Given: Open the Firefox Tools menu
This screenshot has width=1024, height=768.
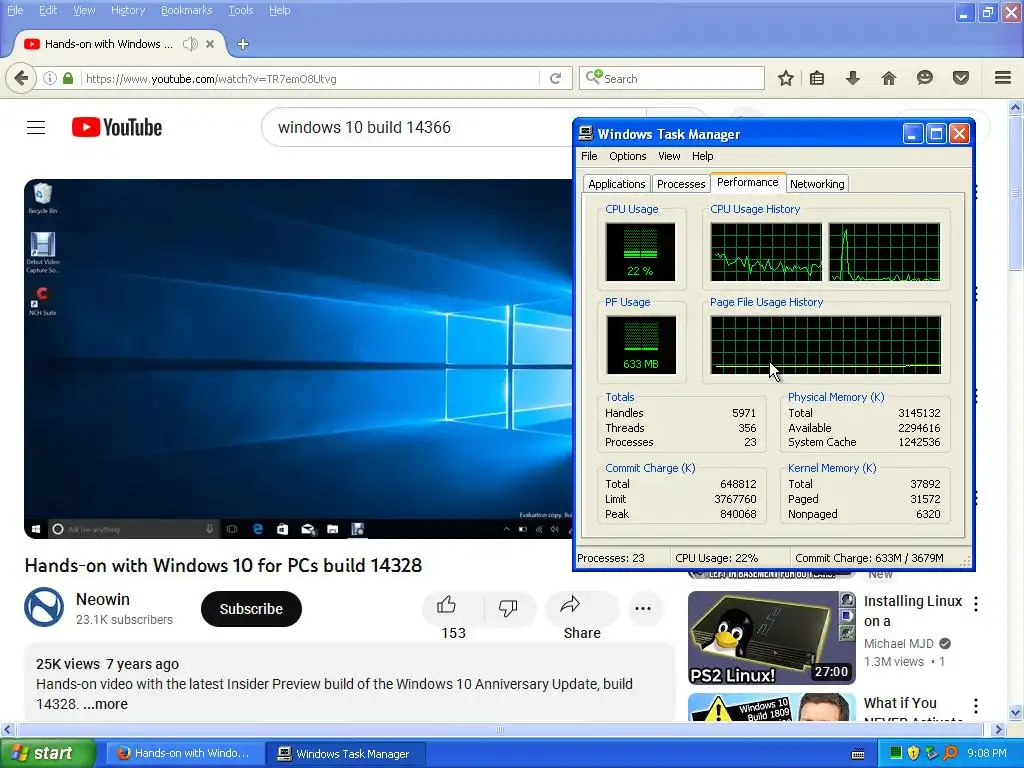Looking at the screenshot, I should pyautogui.click(x=241, y=10).
